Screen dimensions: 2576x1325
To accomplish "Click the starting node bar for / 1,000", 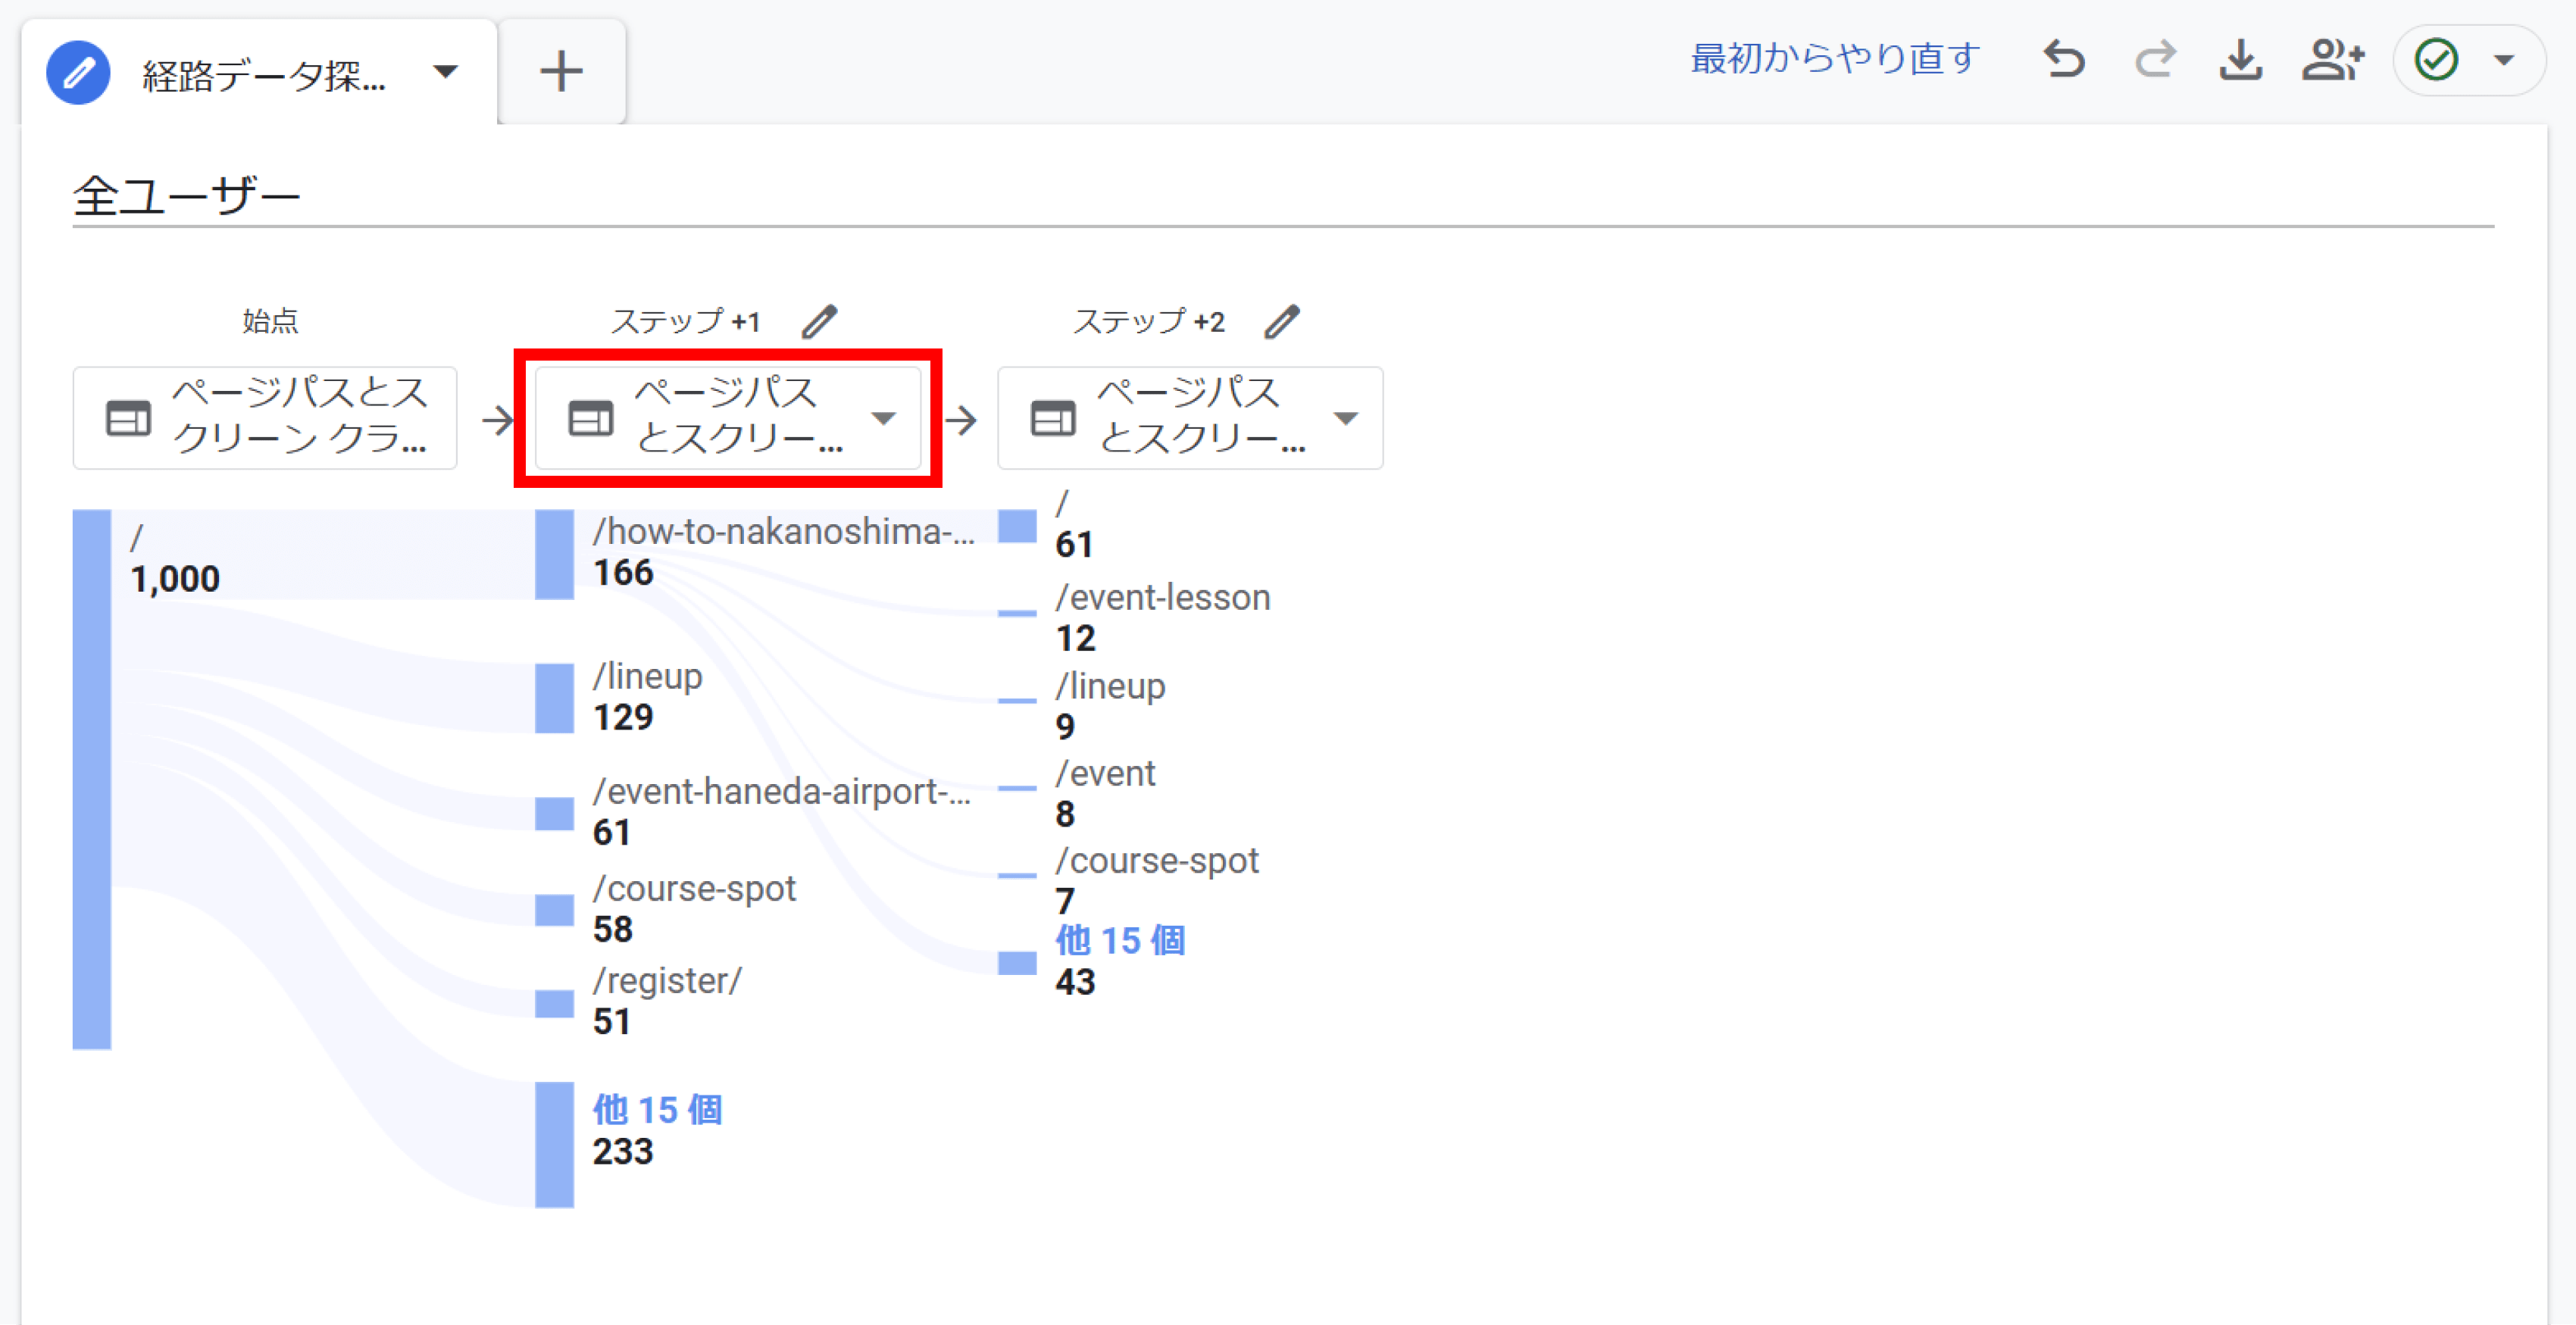I will [x=92, y=779].
